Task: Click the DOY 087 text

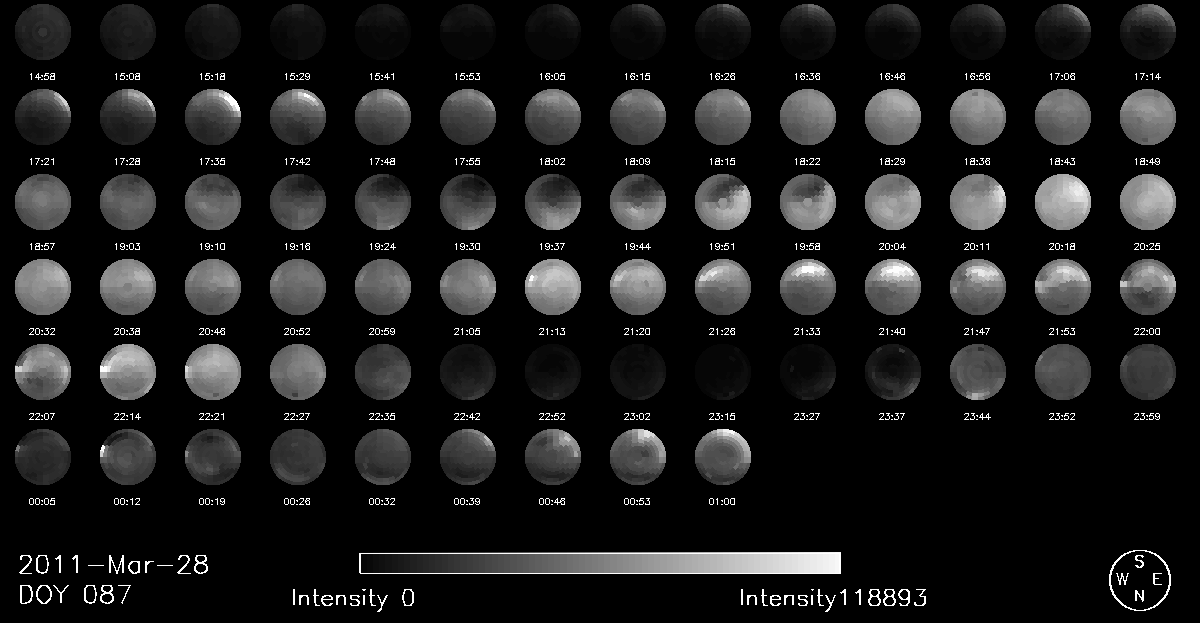Action: 76,595
